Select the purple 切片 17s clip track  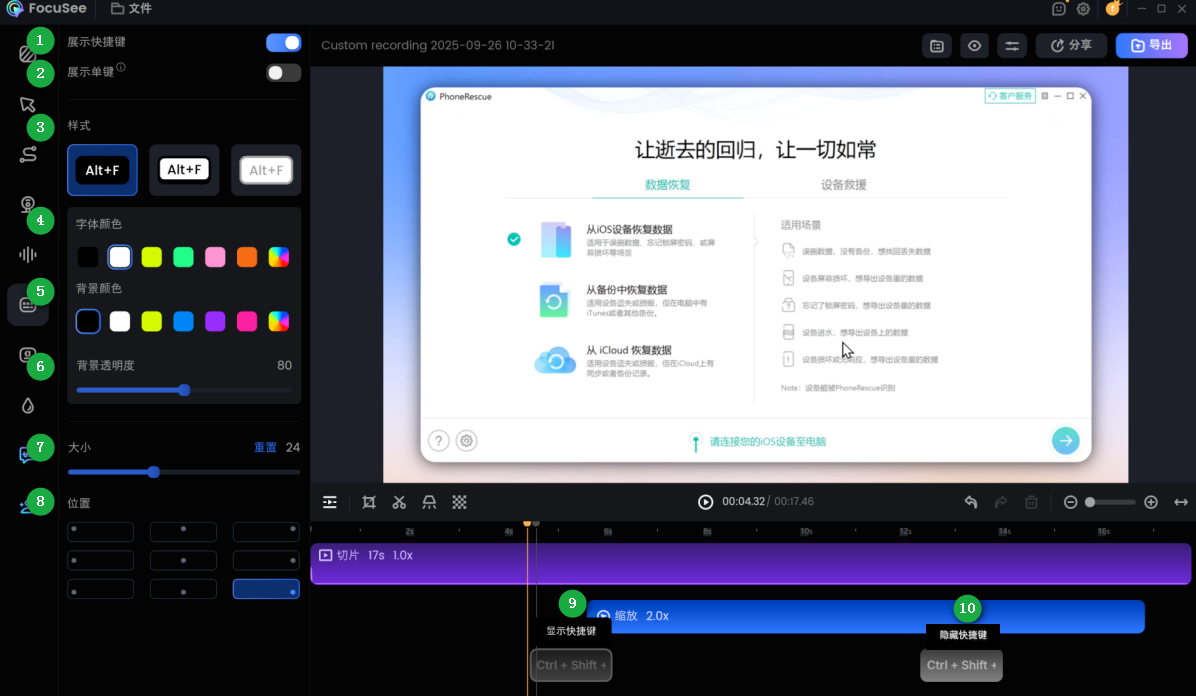751,564
